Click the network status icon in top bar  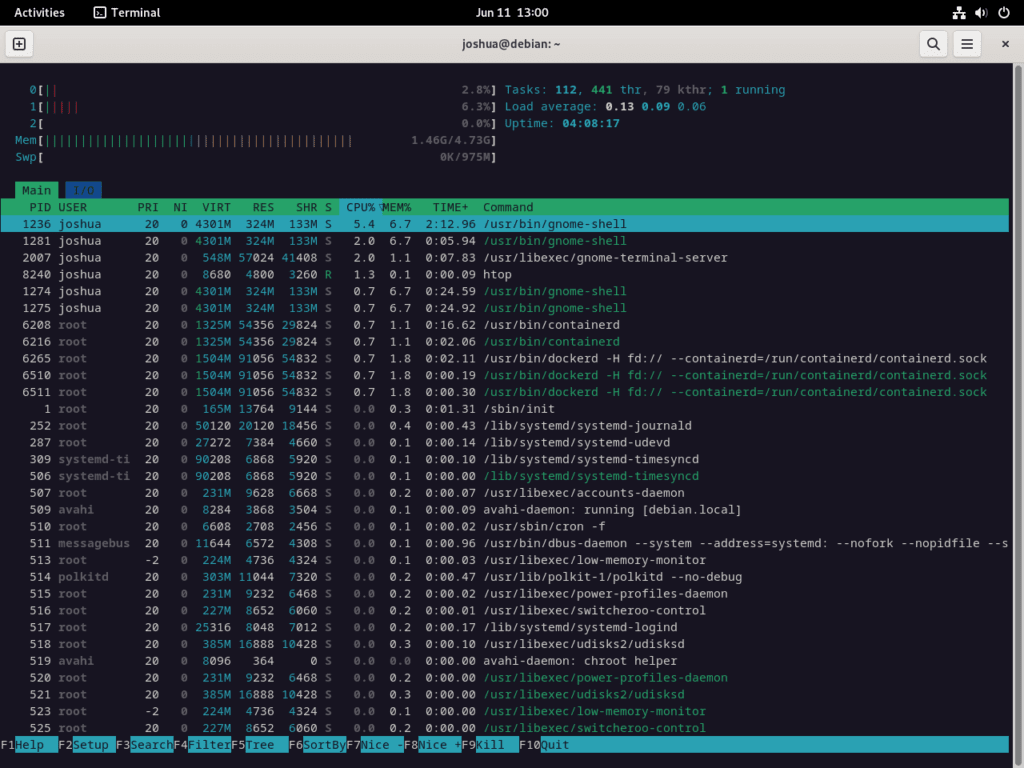click(957, 13)
